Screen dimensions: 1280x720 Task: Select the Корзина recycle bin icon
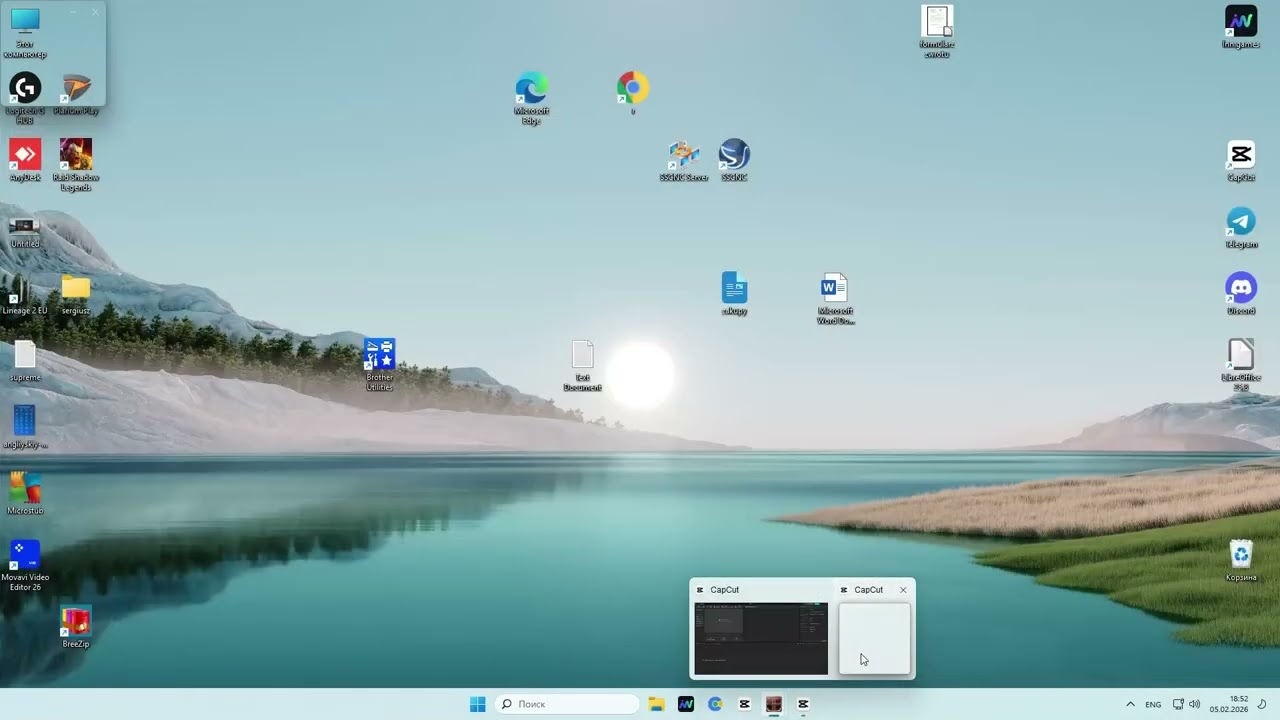[1241, 560]
